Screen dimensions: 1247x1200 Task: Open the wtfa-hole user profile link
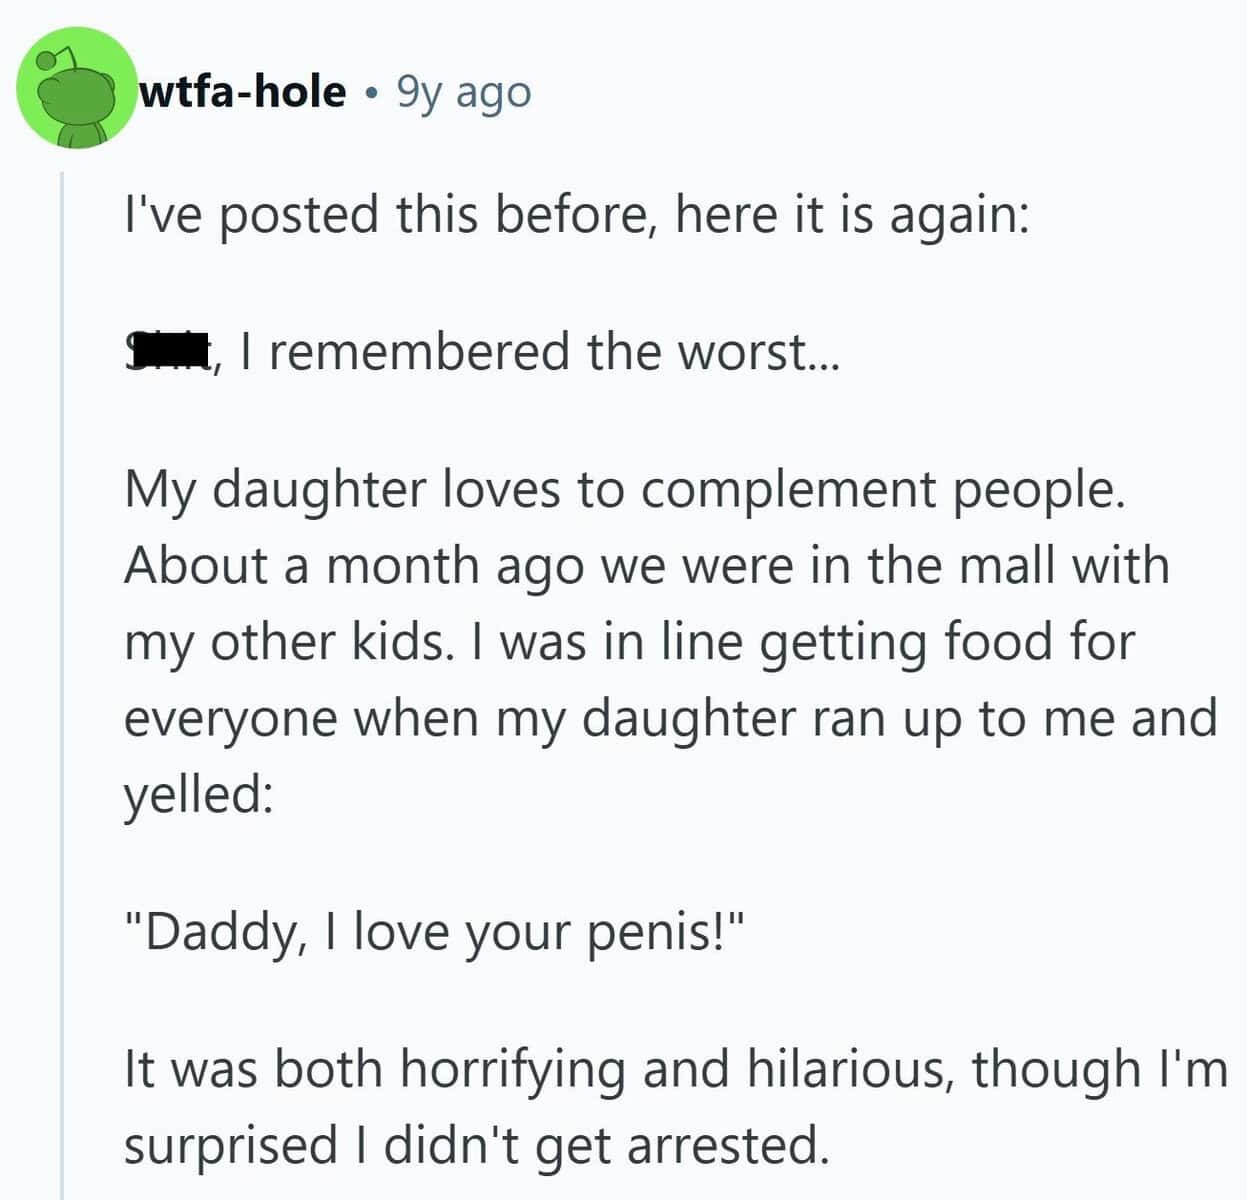tap(243, 92)
